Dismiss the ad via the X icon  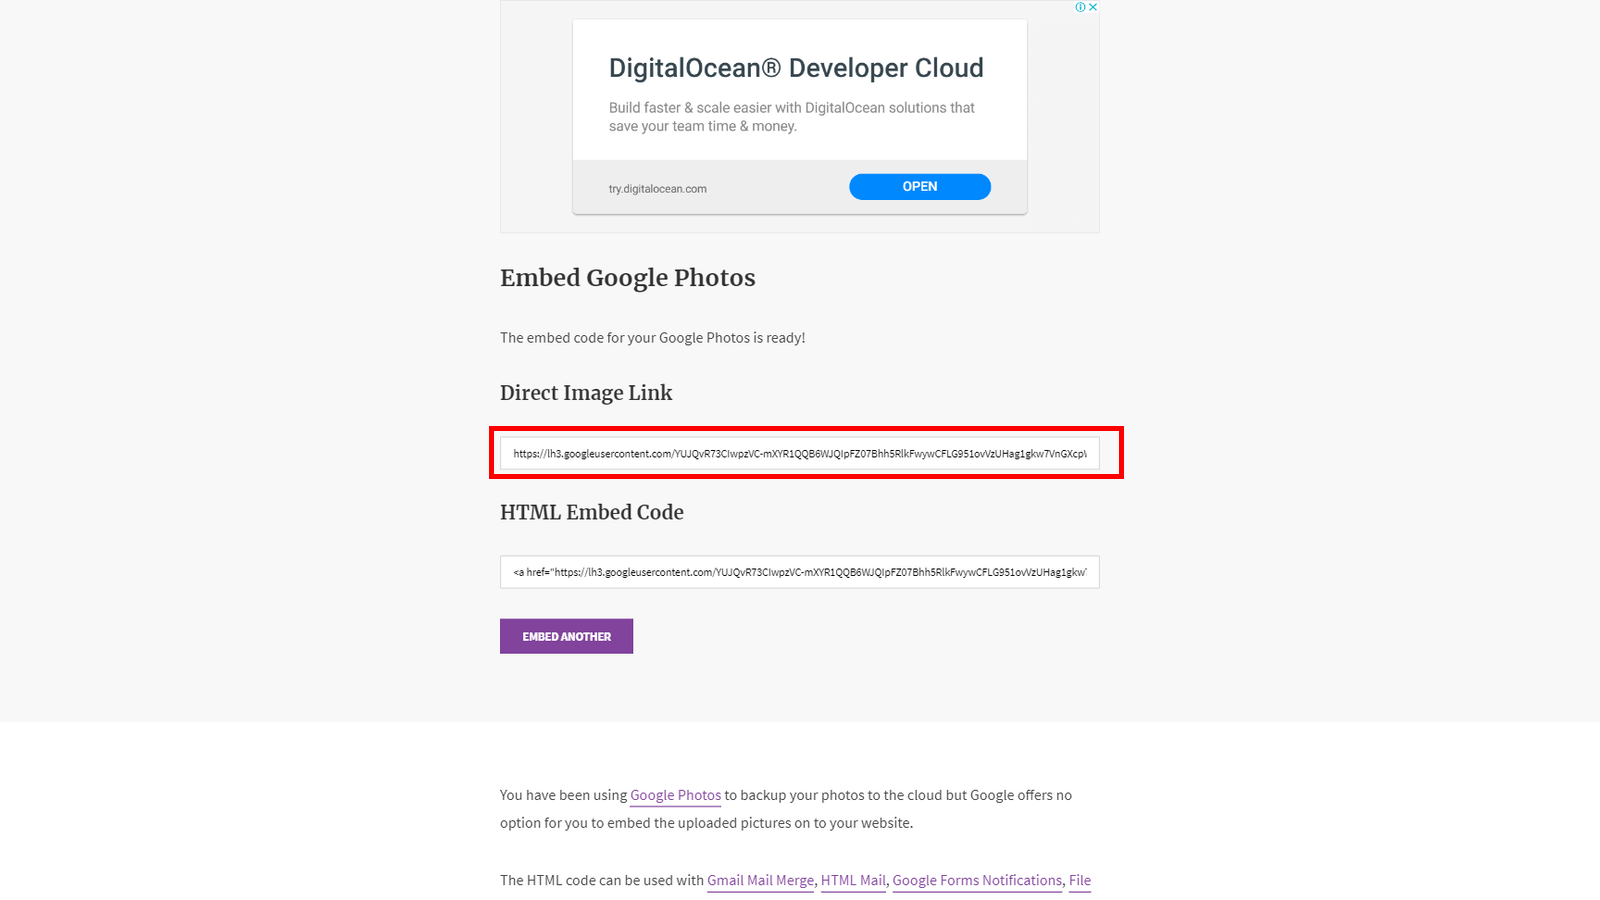[1093, 7]
